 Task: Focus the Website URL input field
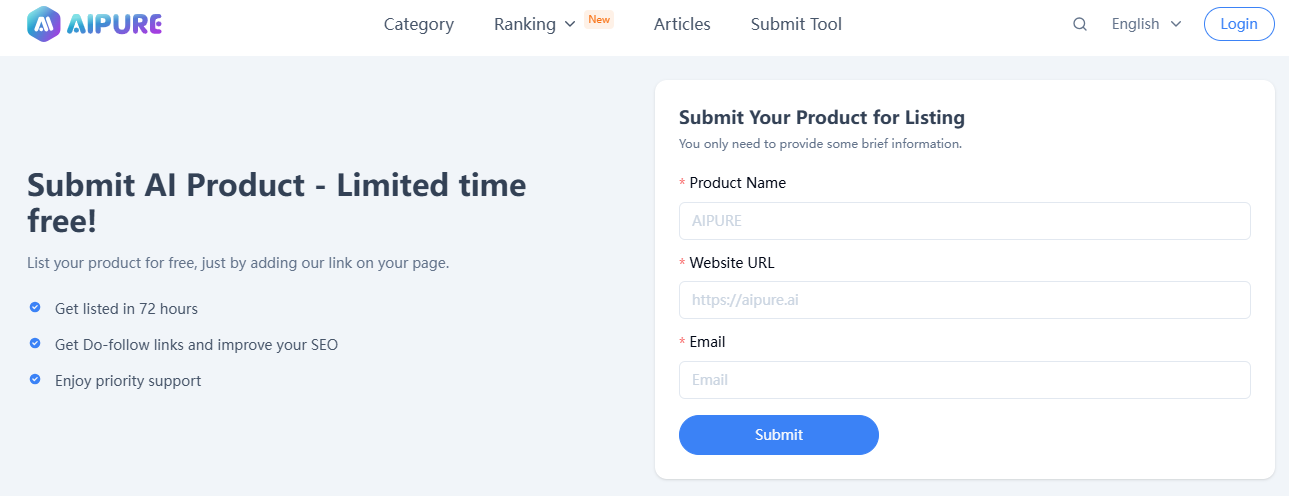coord(965,300)
